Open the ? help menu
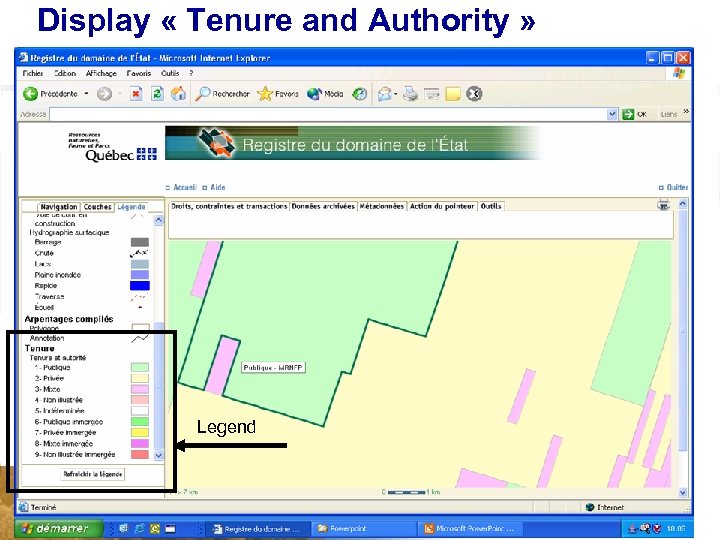The image size is (720, 540). [191, 73]
